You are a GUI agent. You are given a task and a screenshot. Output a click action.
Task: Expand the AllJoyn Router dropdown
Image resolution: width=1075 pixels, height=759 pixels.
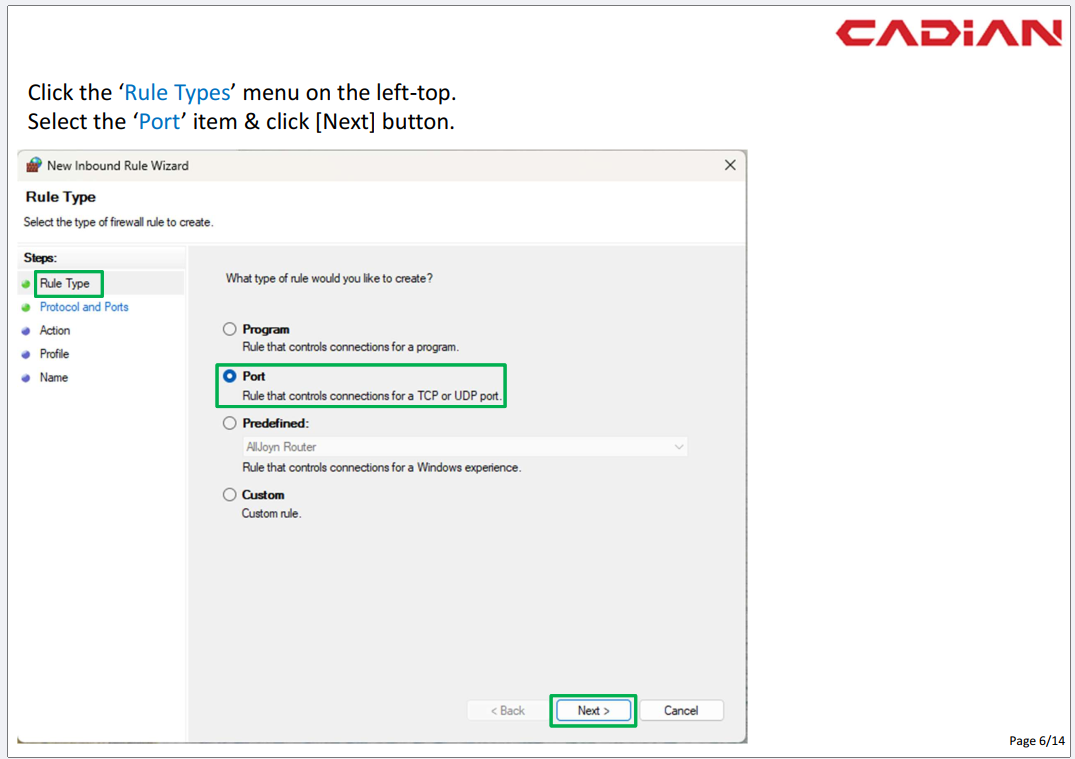(679, 447)
